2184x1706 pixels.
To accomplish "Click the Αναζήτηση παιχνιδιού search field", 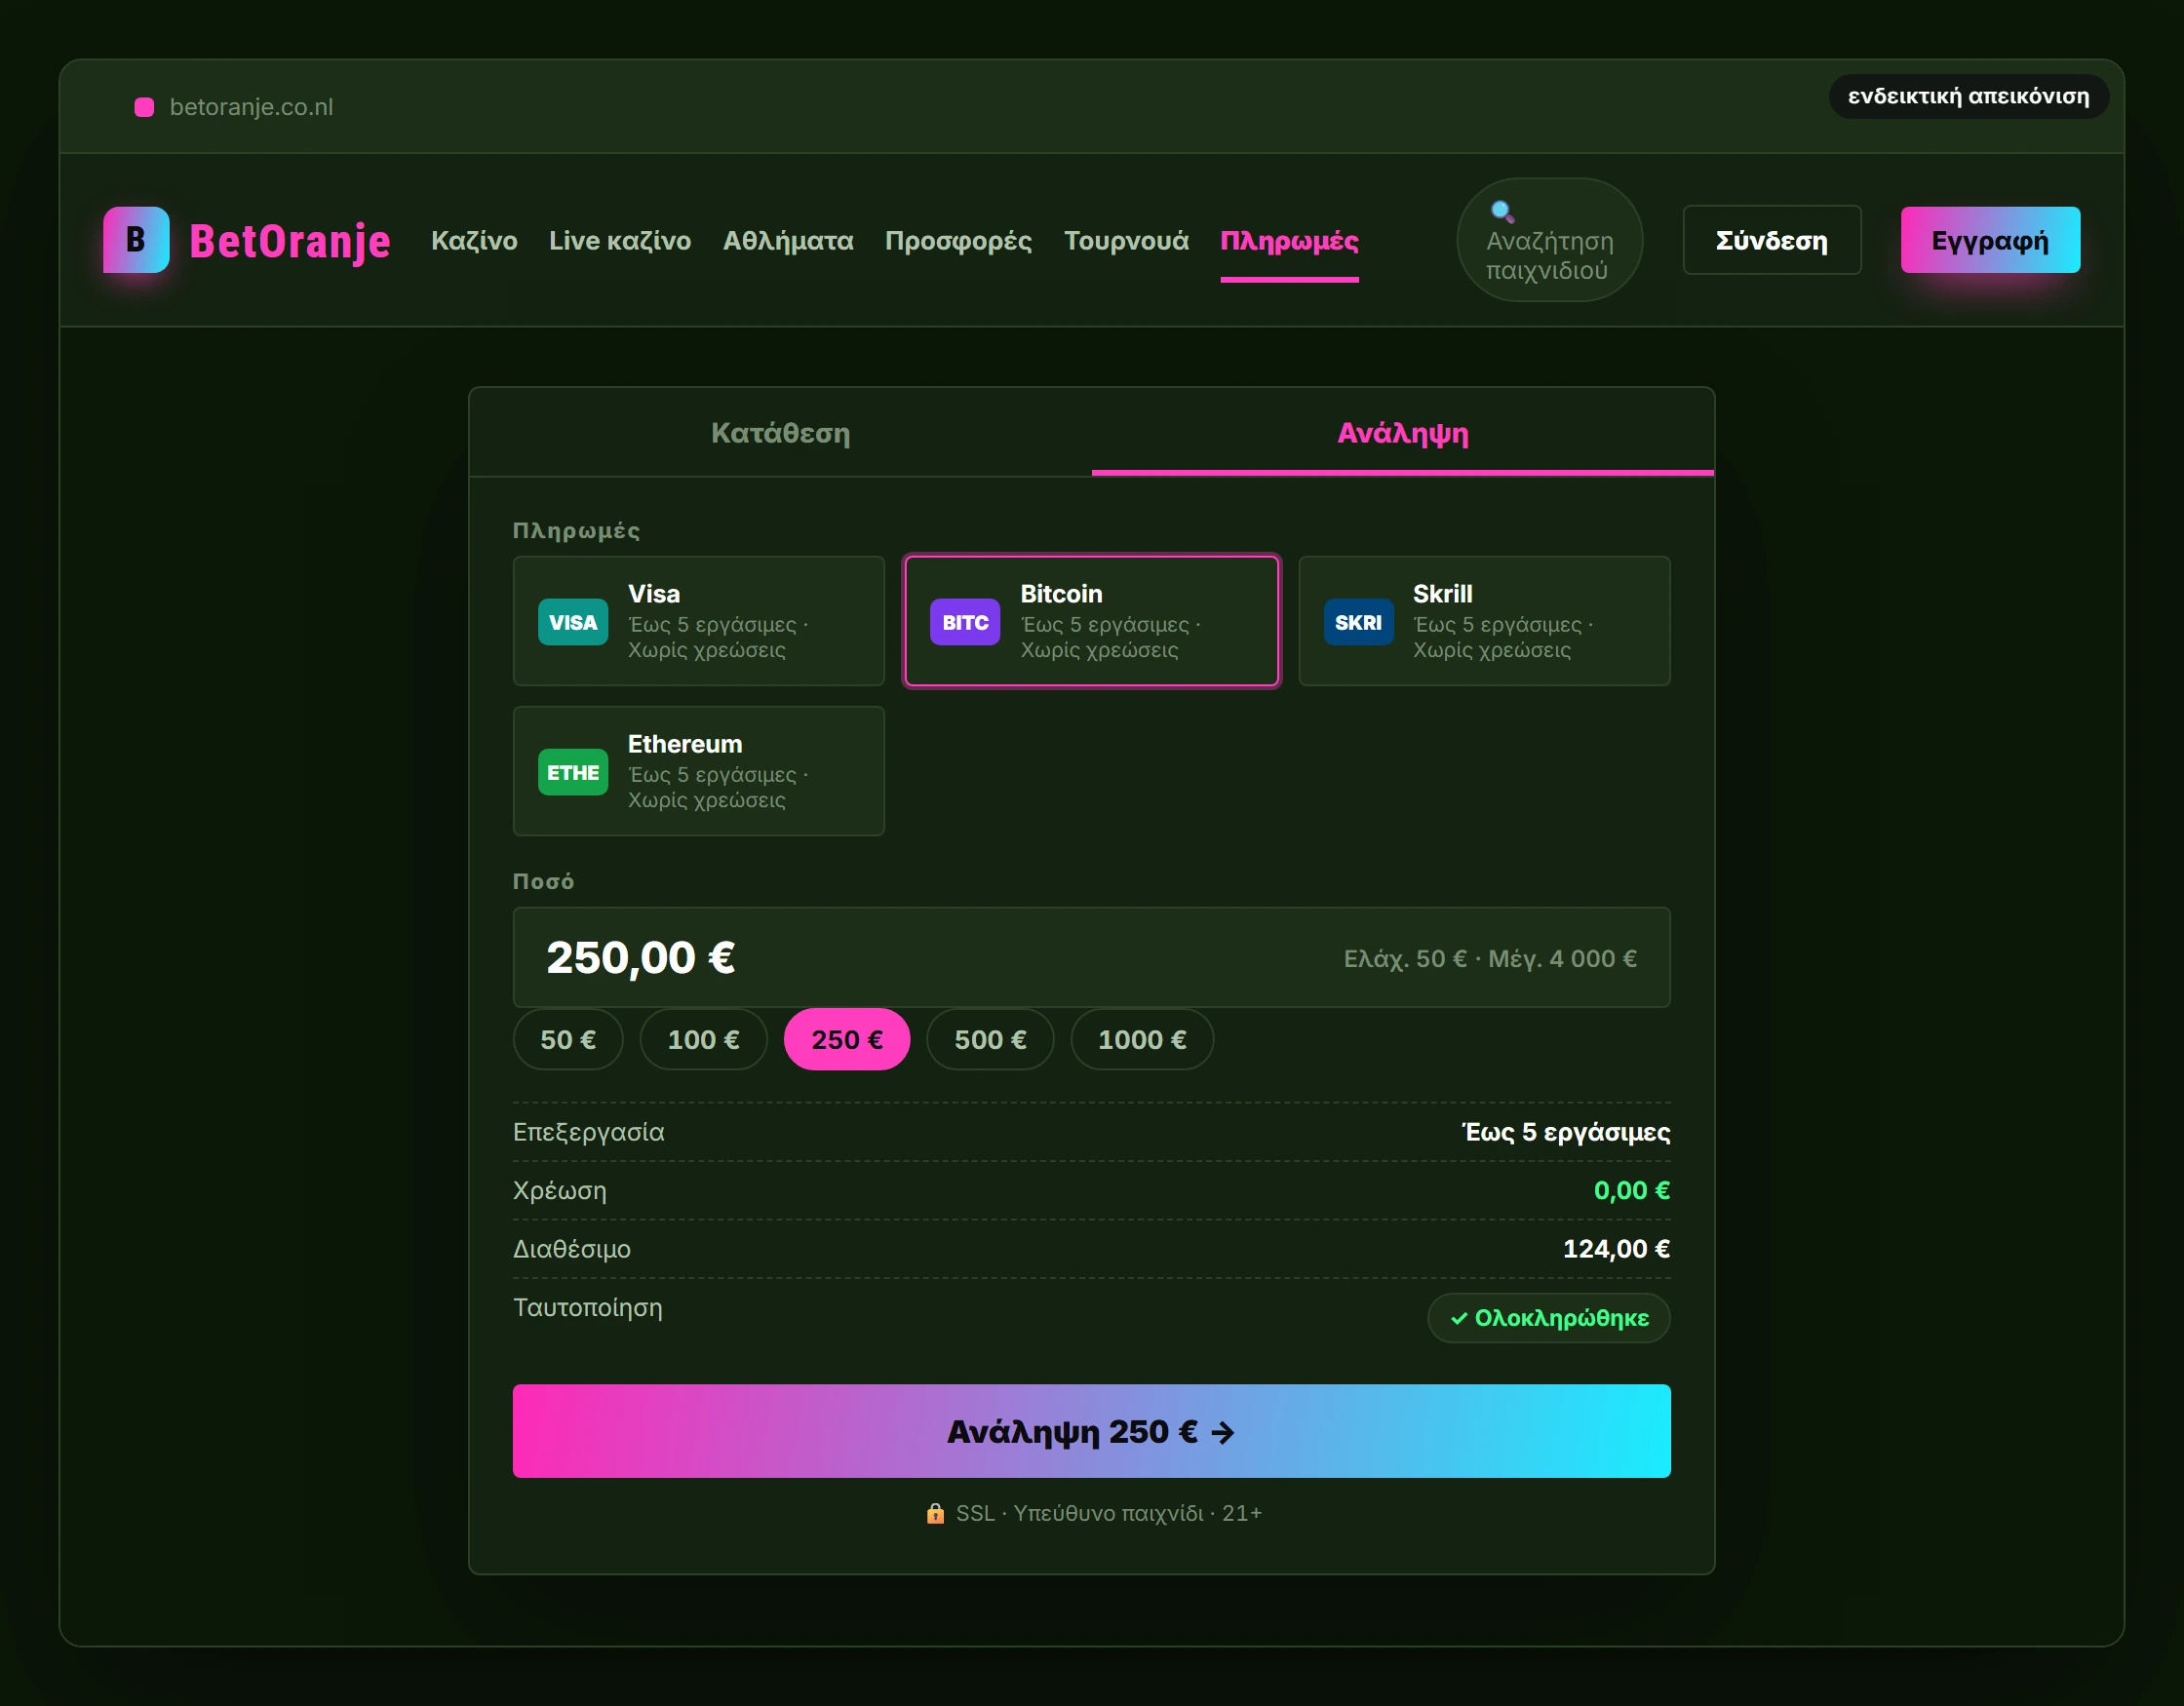I will [1550, 240].
